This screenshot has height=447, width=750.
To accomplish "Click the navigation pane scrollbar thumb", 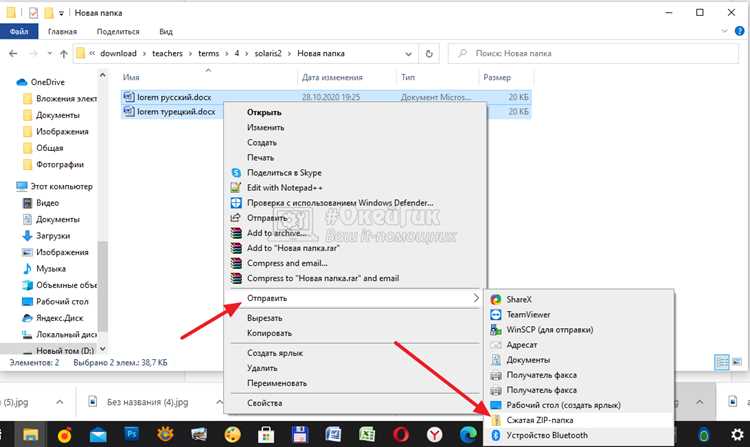I will 102,284.
